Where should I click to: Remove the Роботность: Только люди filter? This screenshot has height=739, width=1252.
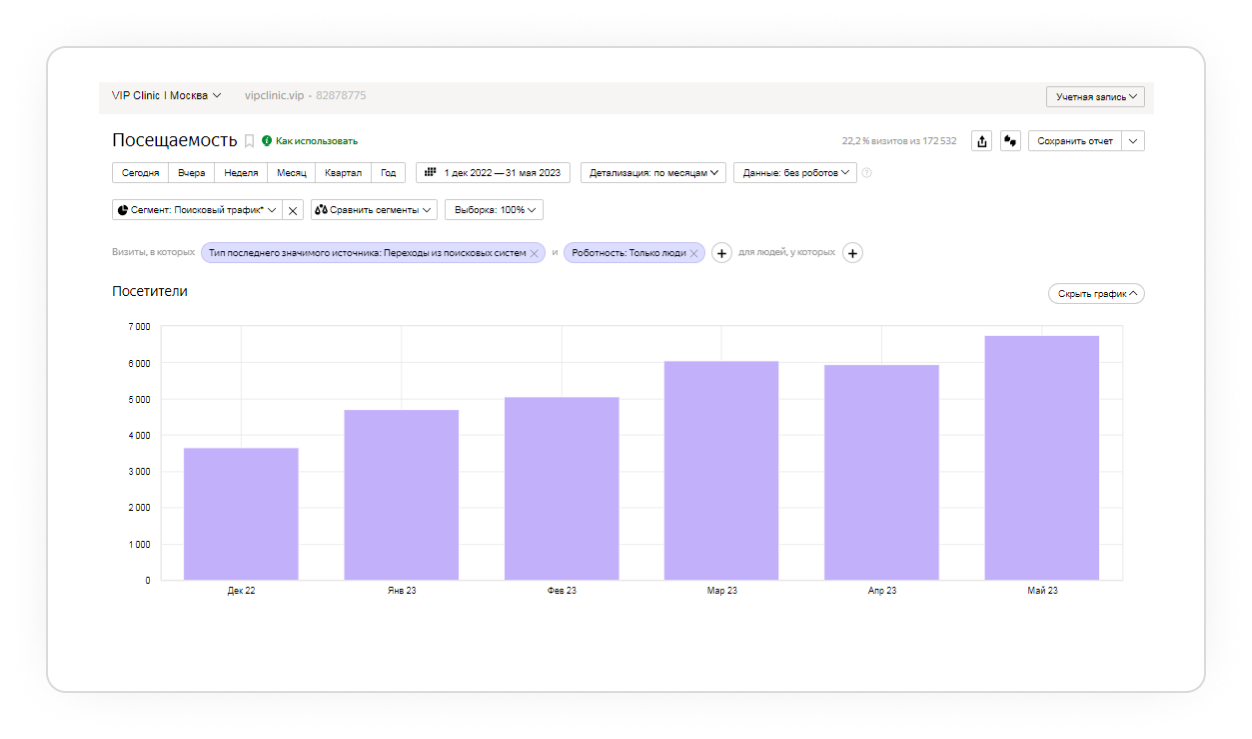(x=694, y=253)
